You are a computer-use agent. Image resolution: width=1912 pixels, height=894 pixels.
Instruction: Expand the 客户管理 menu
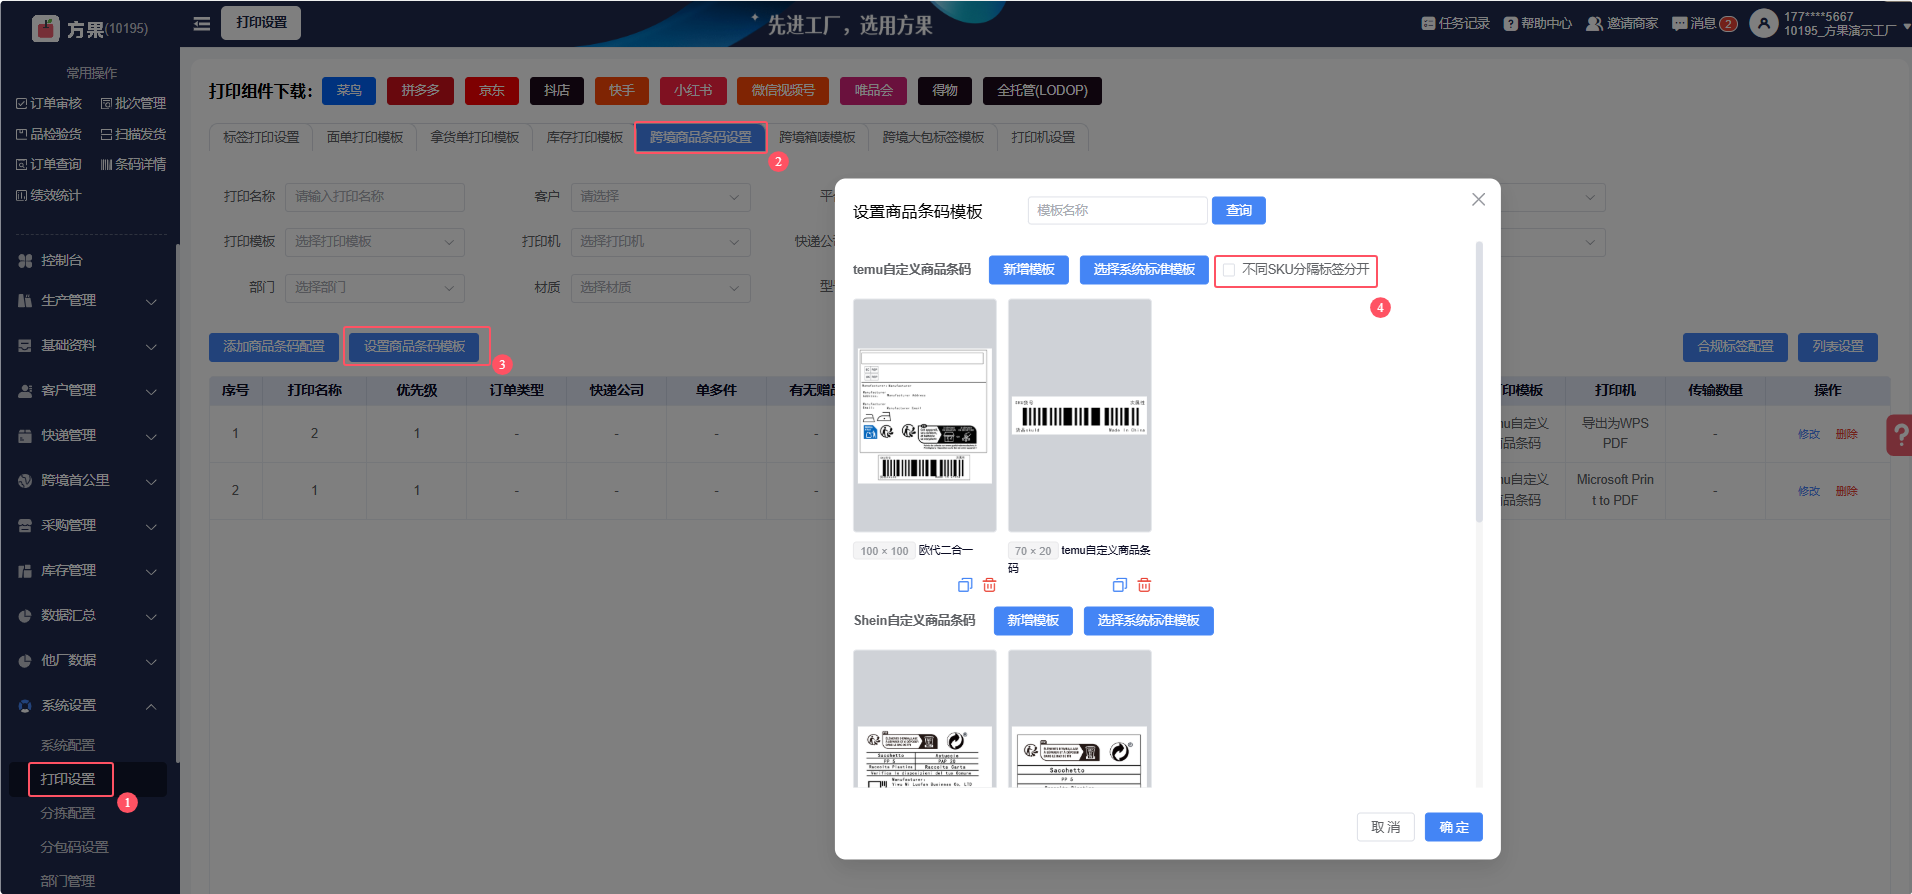coord(90,390)
